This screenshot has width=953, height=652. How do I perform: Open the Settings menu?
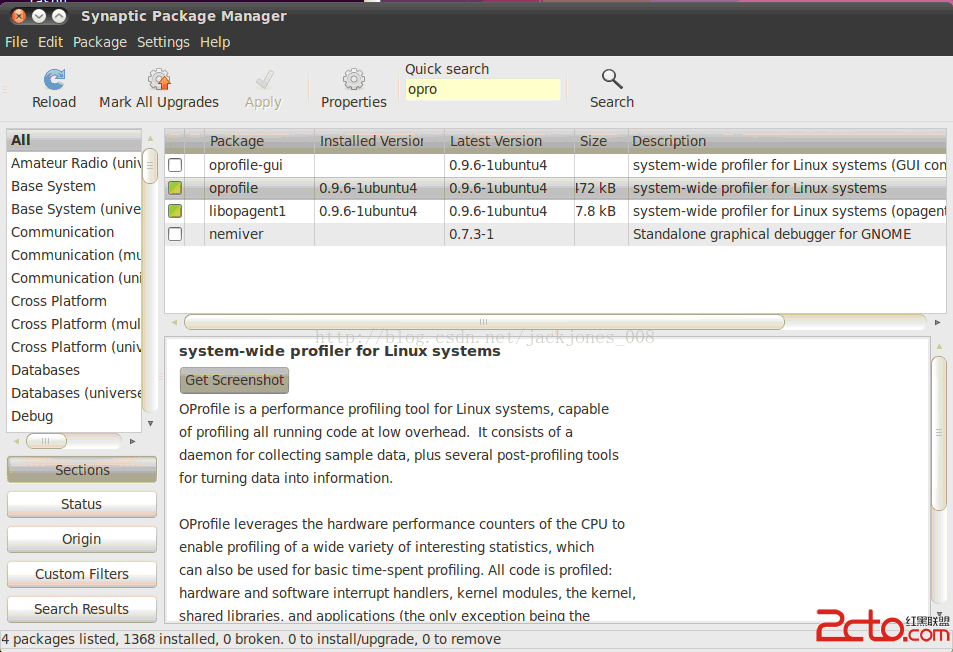tap(163, 42)
